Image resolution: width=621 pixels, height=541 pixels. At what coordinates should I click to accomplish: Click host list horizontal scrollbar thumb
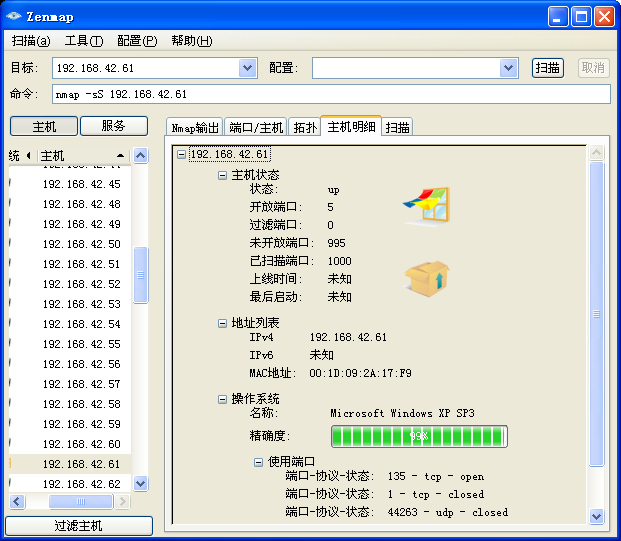click(x=80, y=502)
